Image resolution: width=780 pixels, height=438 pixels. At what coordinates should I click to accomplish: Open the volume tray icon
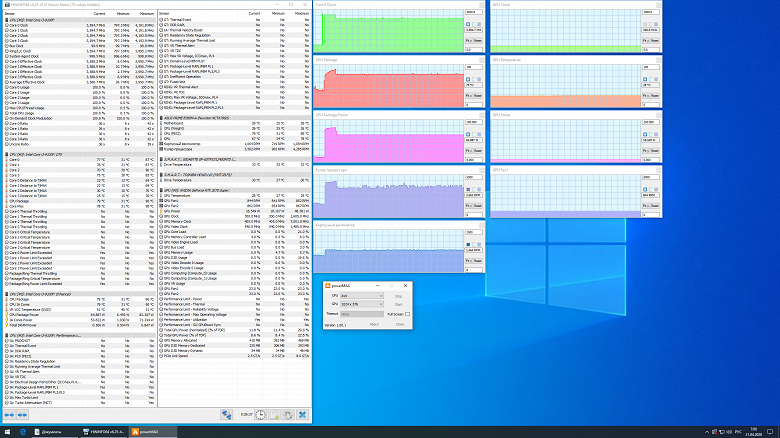click(x=729, y=432)
